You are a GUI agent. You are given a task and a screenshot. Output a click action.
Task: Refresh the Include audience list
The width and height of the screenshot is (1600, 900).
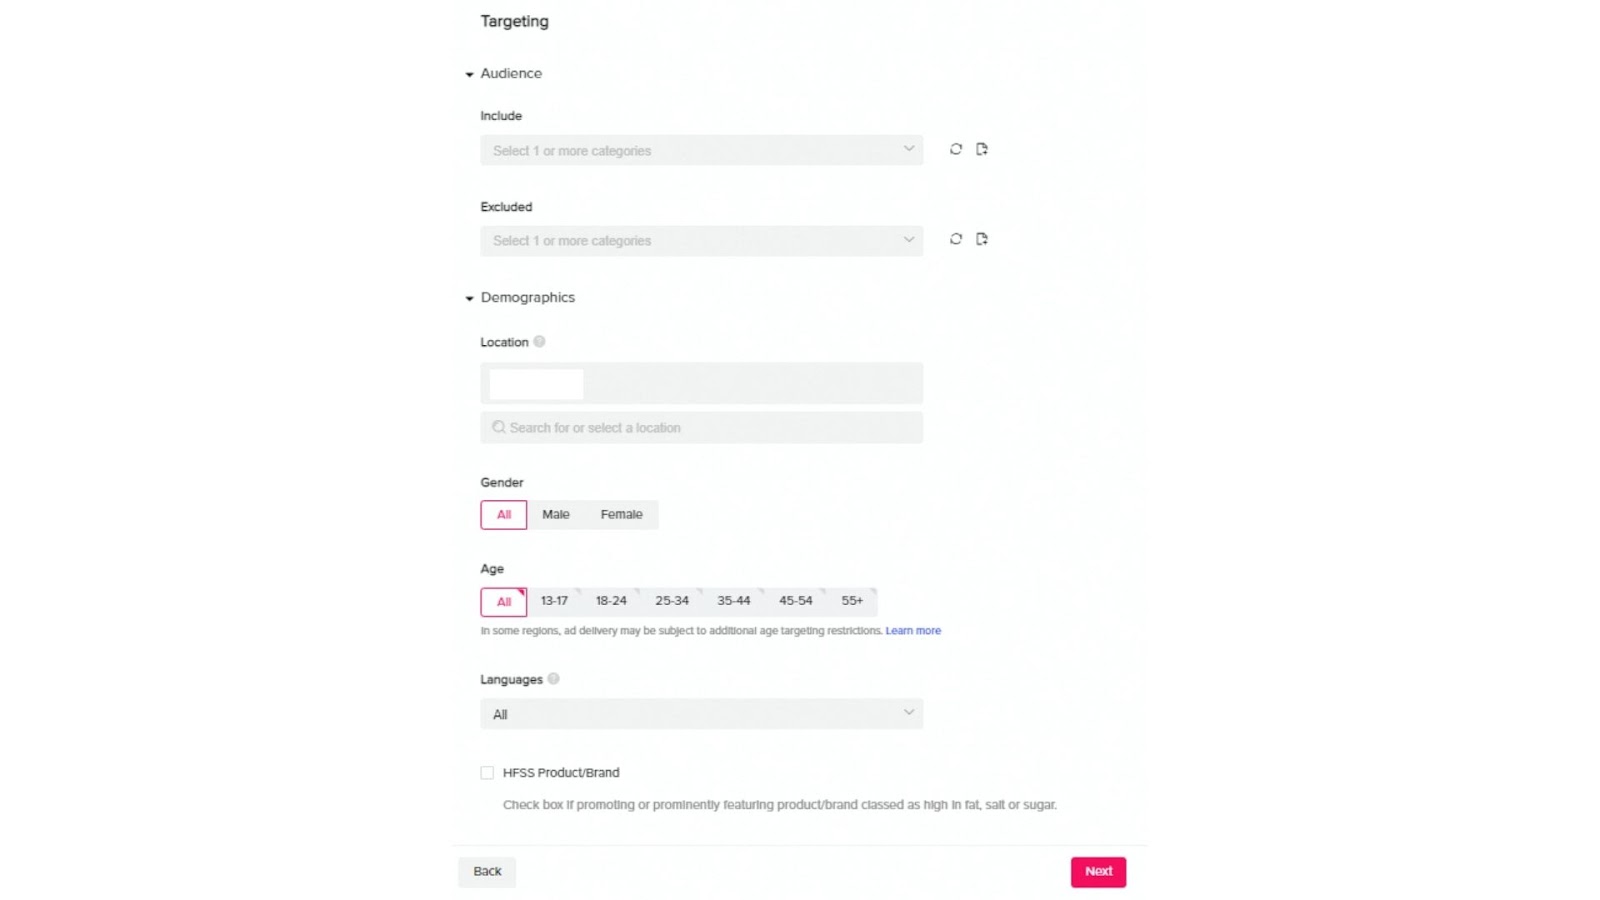pos(956,149)
